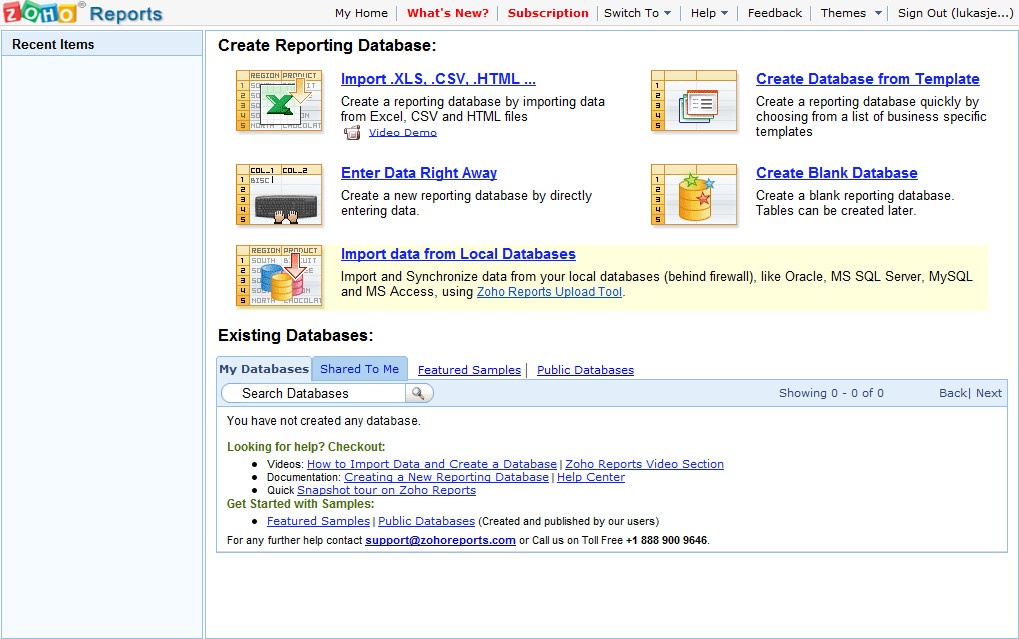The width and height of the screenshot is (1019, 639).
Task: Click Import data from Local Databases
Action: 458,254
